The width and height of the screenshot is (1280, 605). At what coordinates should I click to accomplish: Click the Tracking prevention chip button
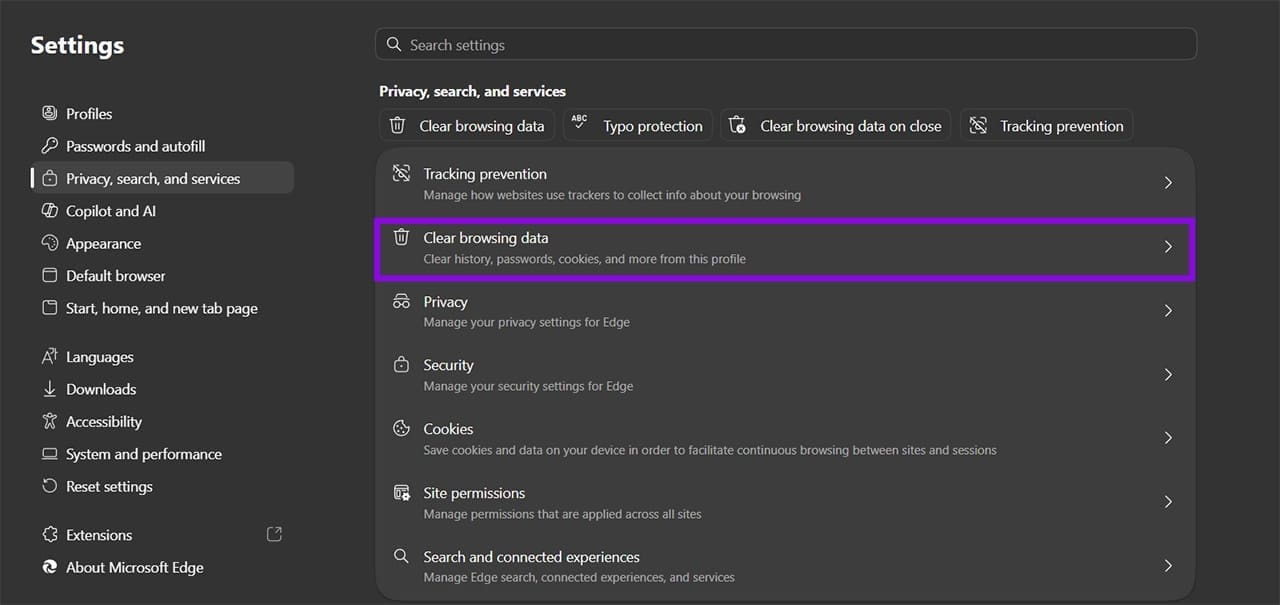point(1047,126)
